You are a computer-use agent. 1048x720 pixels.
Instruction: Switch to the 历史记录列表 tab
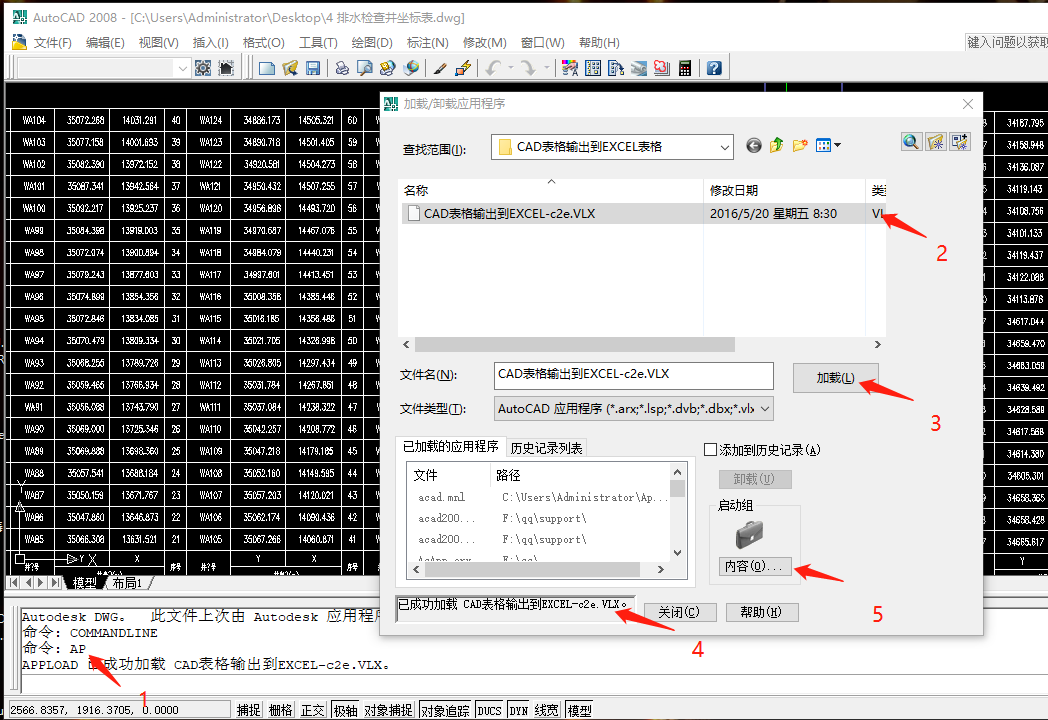pos(547,448)
